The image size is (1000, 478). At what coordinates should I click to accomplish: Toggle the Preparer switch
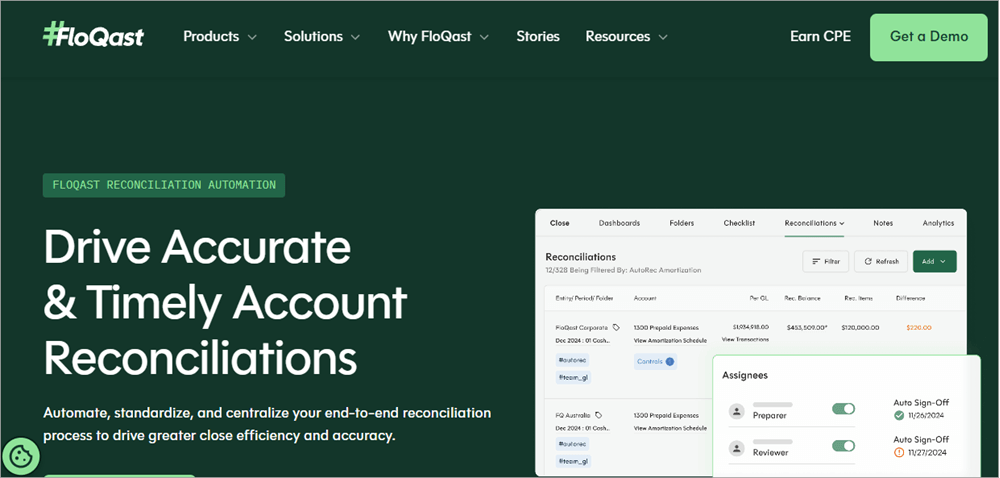(843, 409)
